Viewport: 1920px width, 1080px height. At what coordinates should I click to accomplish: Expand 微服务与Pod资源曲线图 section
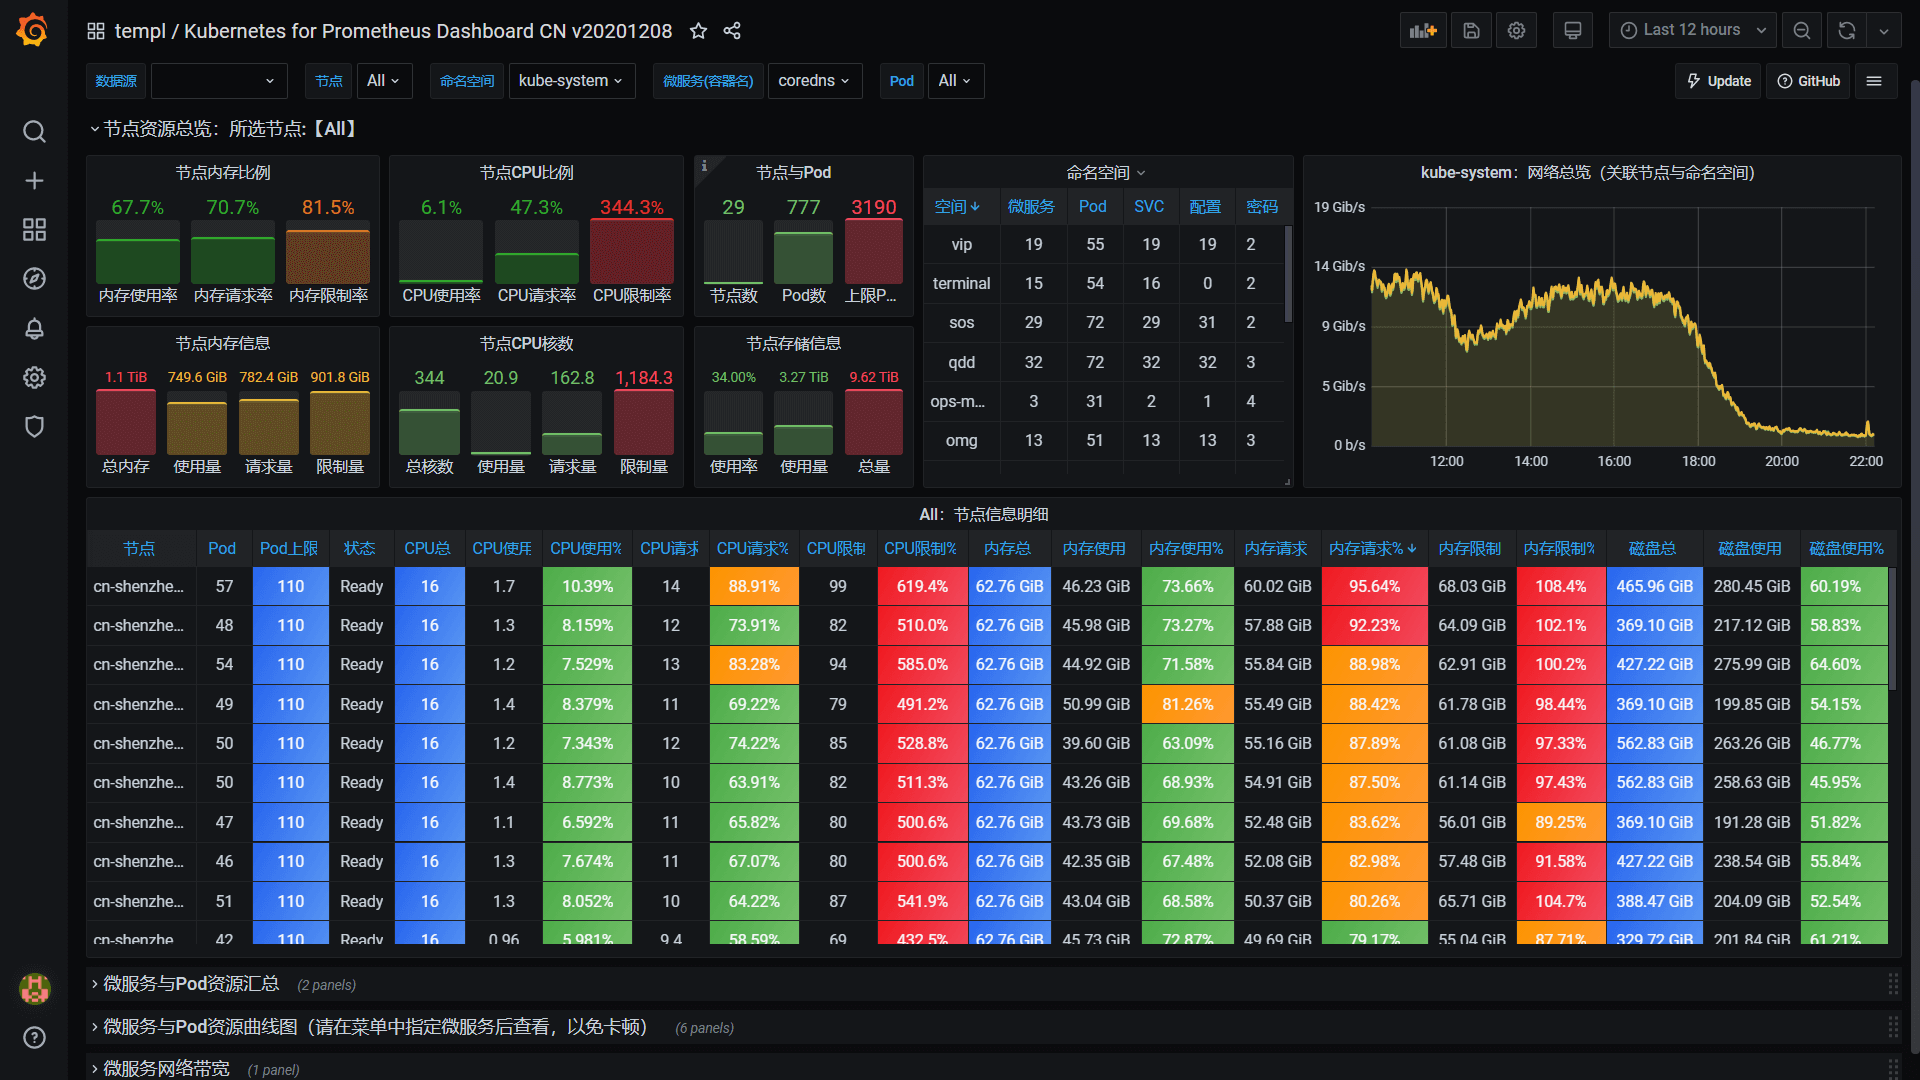100,1027
